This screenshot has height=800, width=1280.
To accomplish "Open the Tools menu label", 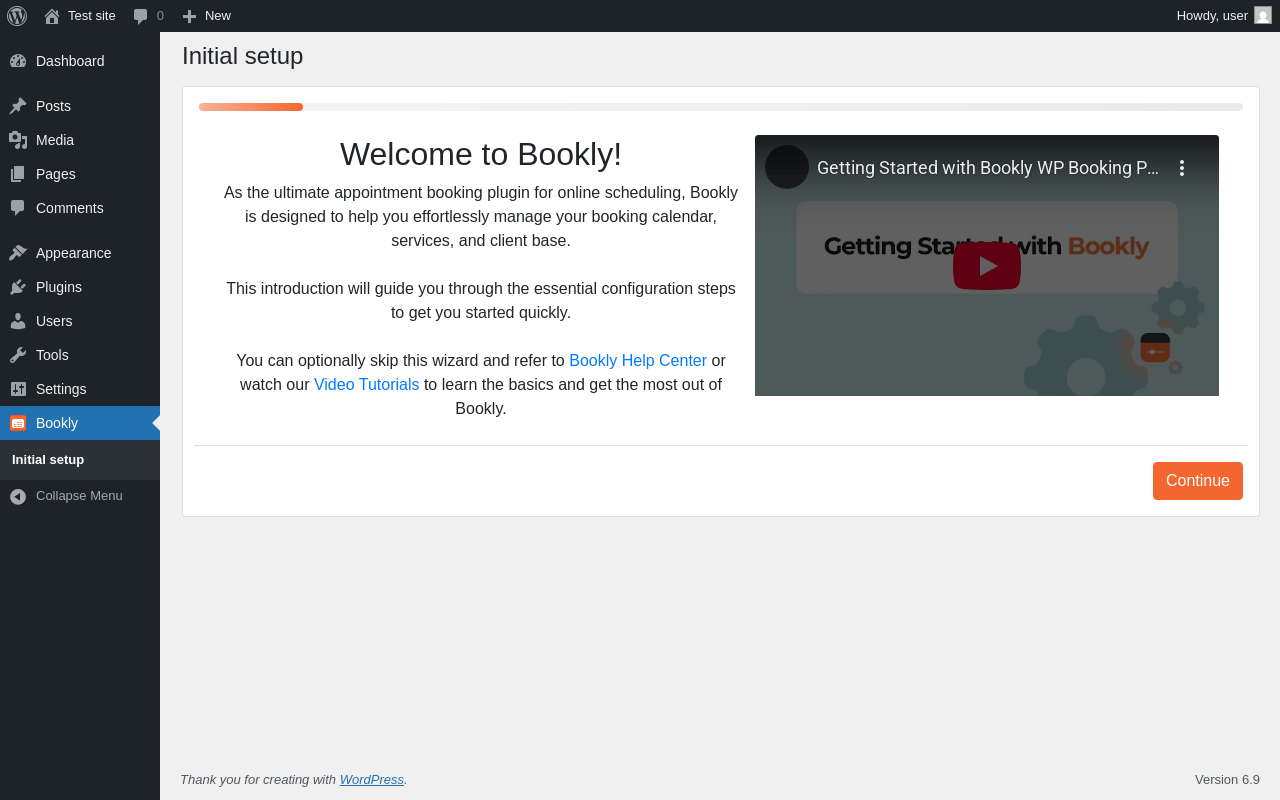I will pos(52,355).
